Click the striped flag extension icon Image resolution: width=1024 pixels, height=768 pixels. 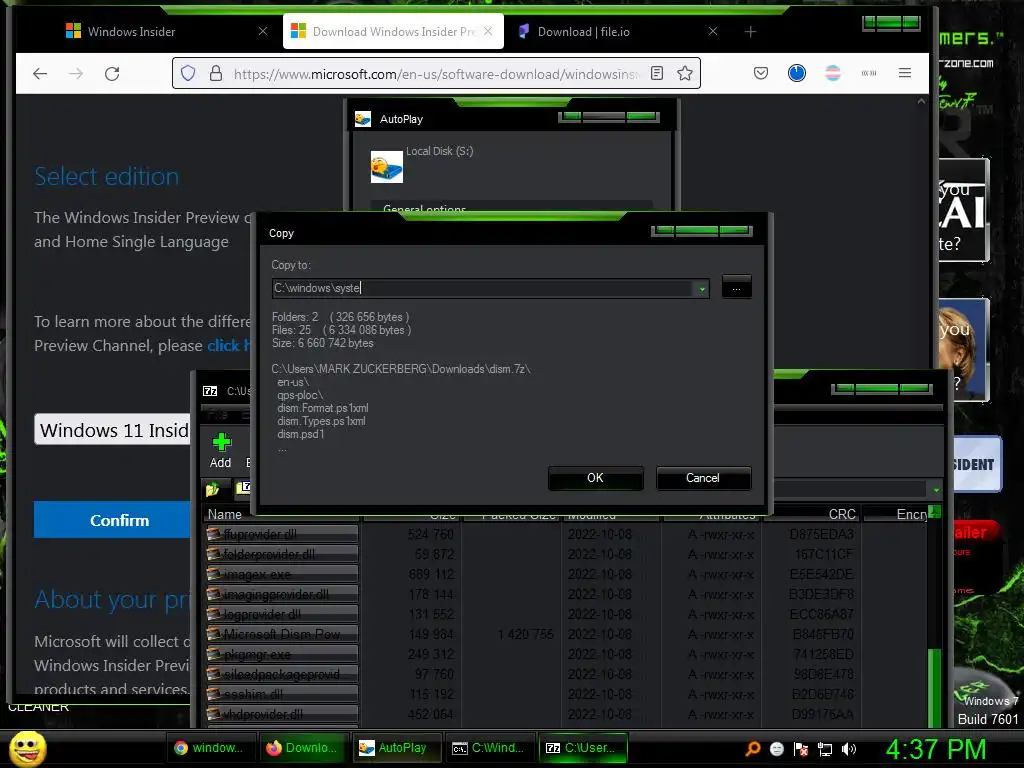click(833, 73)
